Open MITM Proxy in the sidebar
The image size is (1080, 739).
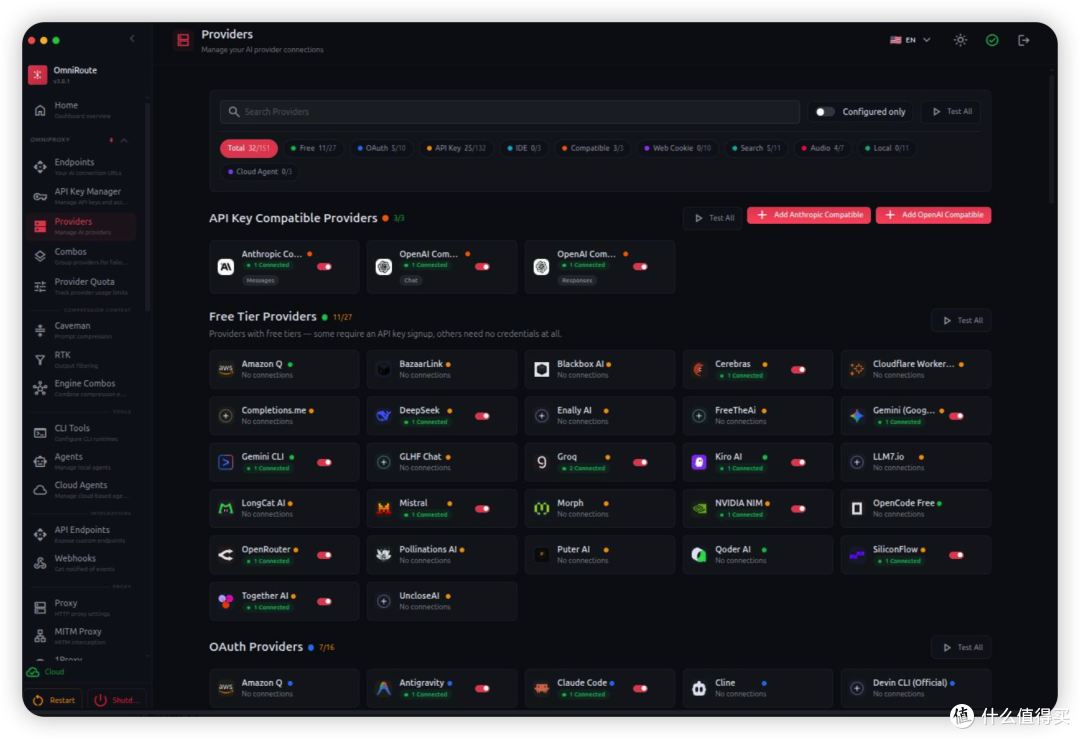click(x=83, y=636)
